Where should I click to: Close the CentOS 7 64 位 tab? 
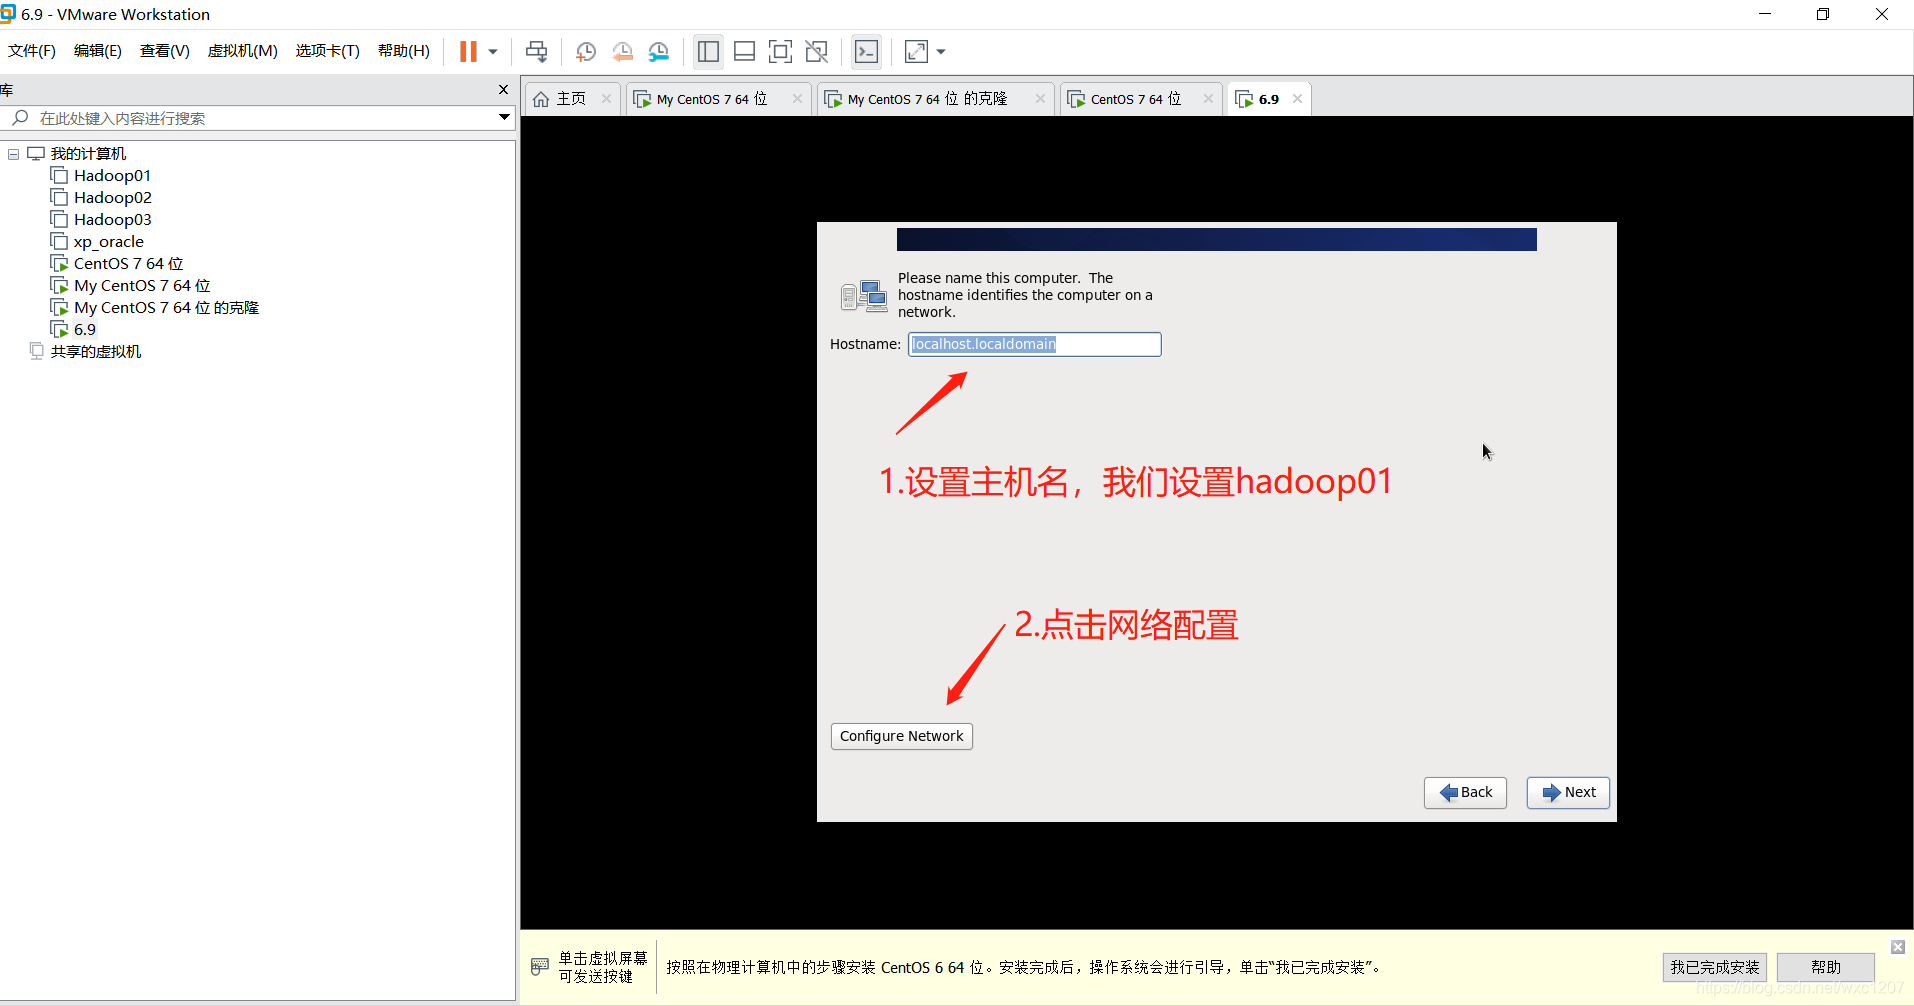[1208, 99]
